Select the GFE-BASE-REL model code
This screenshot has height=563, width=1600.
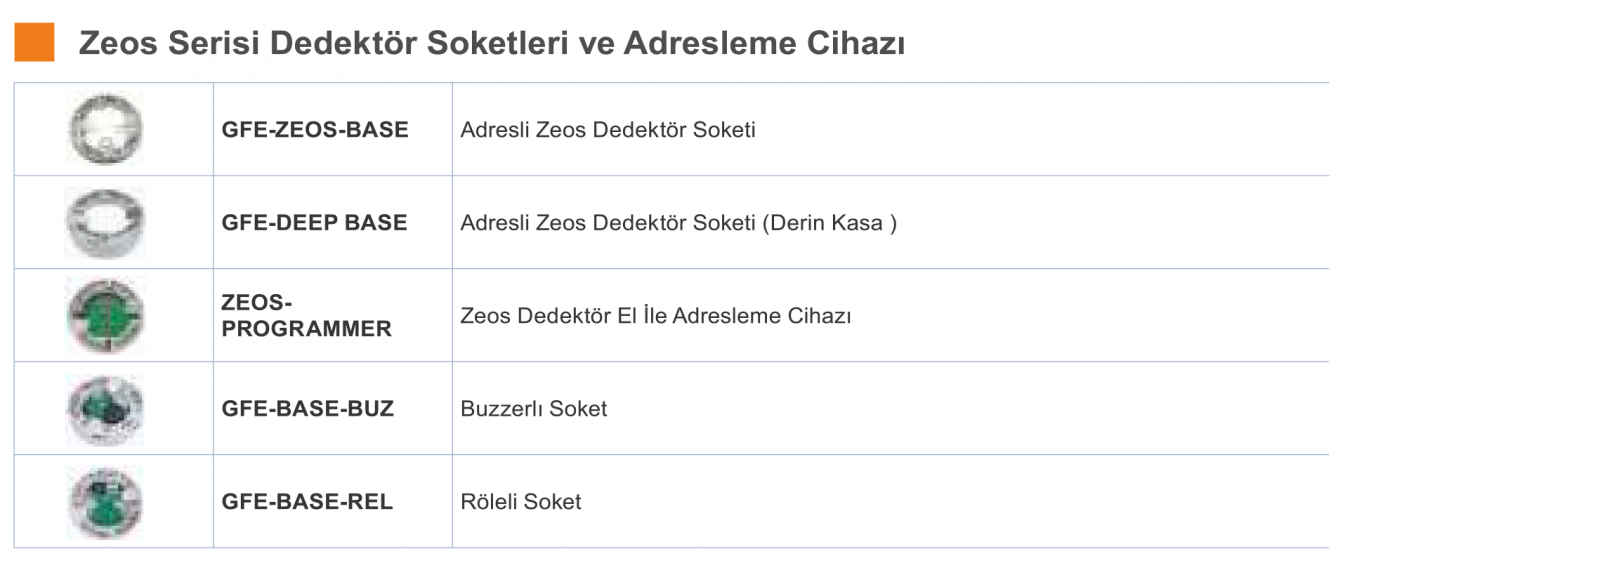[307, 502]
